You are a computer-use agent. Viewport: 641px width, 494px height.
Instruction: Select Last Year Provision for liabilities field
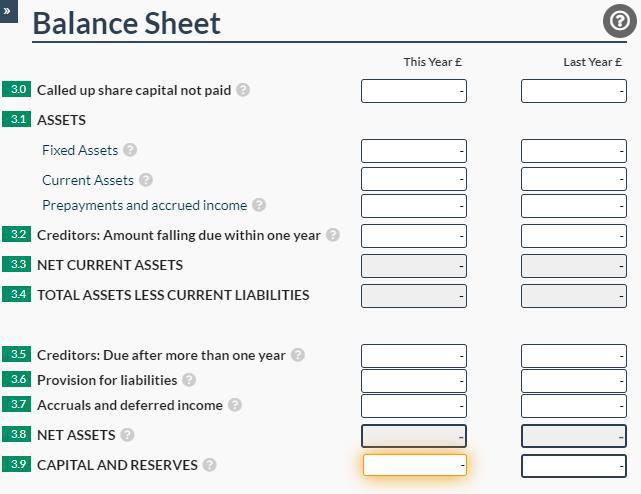[574, 381]
